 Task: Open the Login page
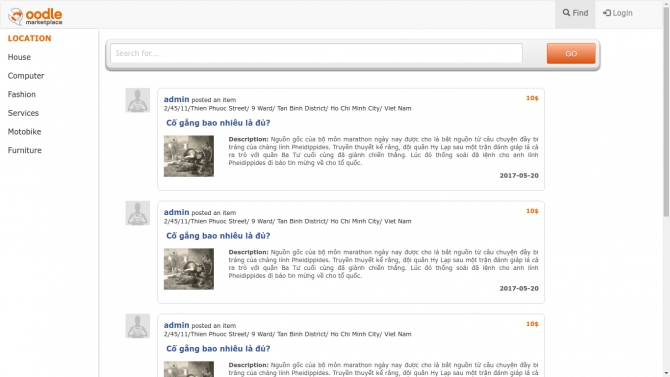point(617,13)
